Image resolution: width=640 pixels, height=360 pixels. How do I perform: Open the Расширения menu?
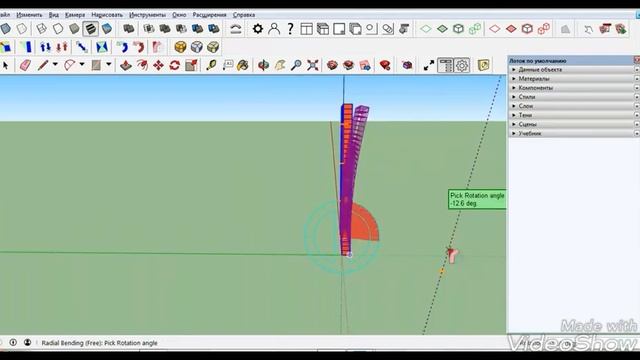pyautogui.click(x=209, y=15)
